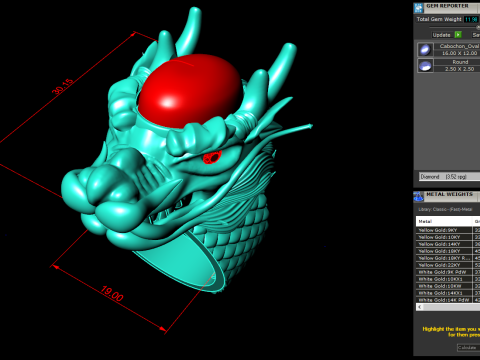This screenshot has width=480, height=360.
Task: Open the Diamond (3.52 spg) material dropdown
Action: click(x=449, y=176)
